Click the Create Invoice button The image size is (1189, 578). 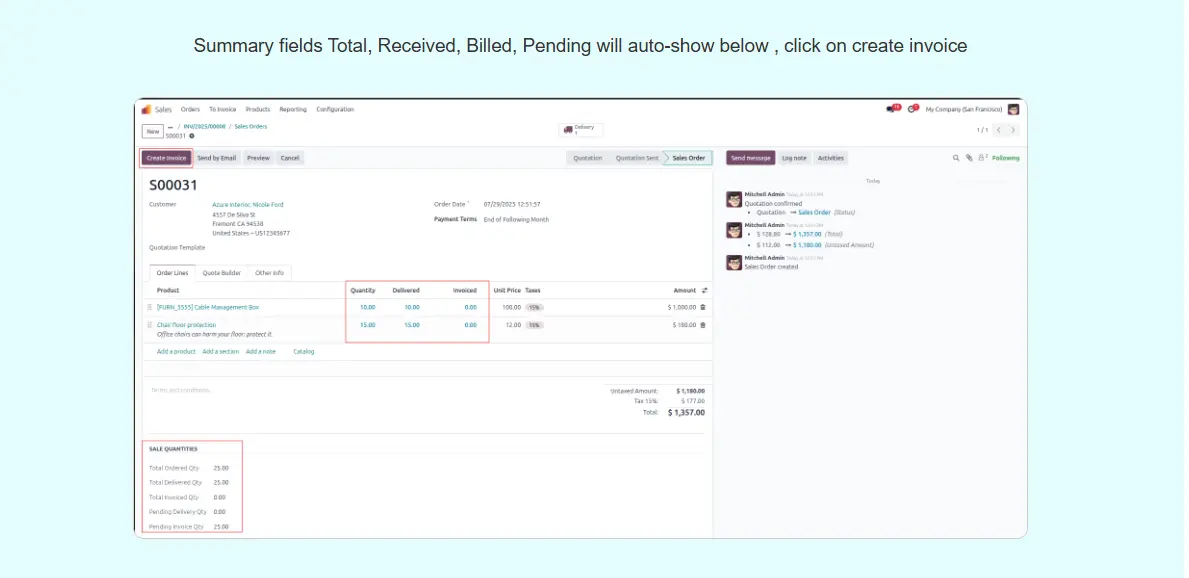point(166,158)
